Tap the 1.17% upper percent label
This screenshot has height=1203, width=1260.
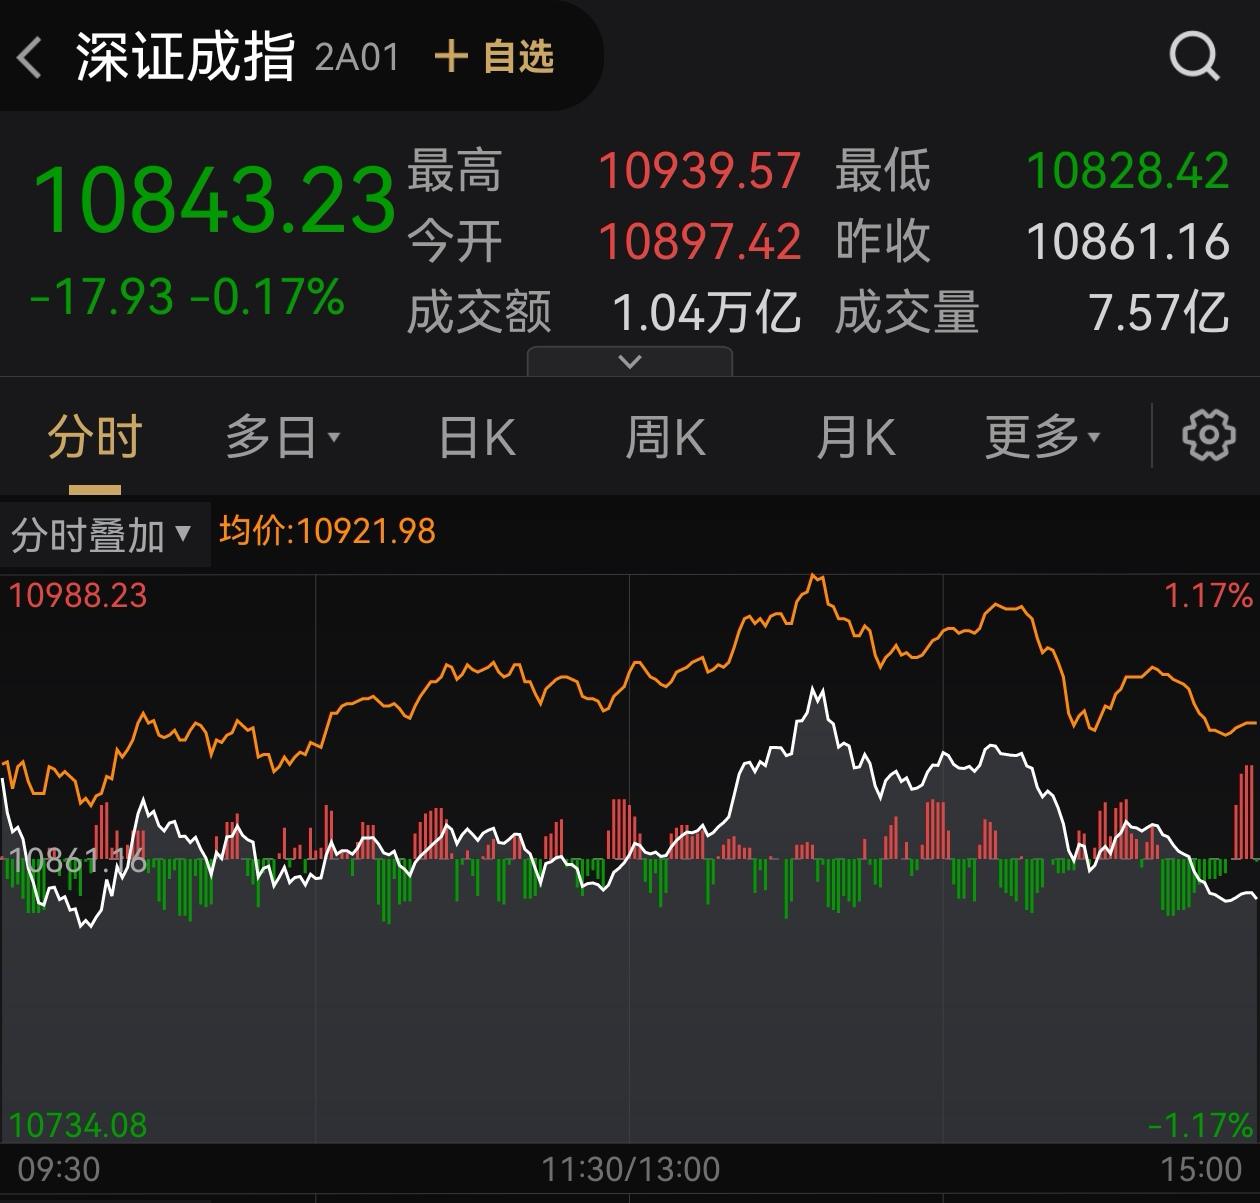click(1208, 596)
